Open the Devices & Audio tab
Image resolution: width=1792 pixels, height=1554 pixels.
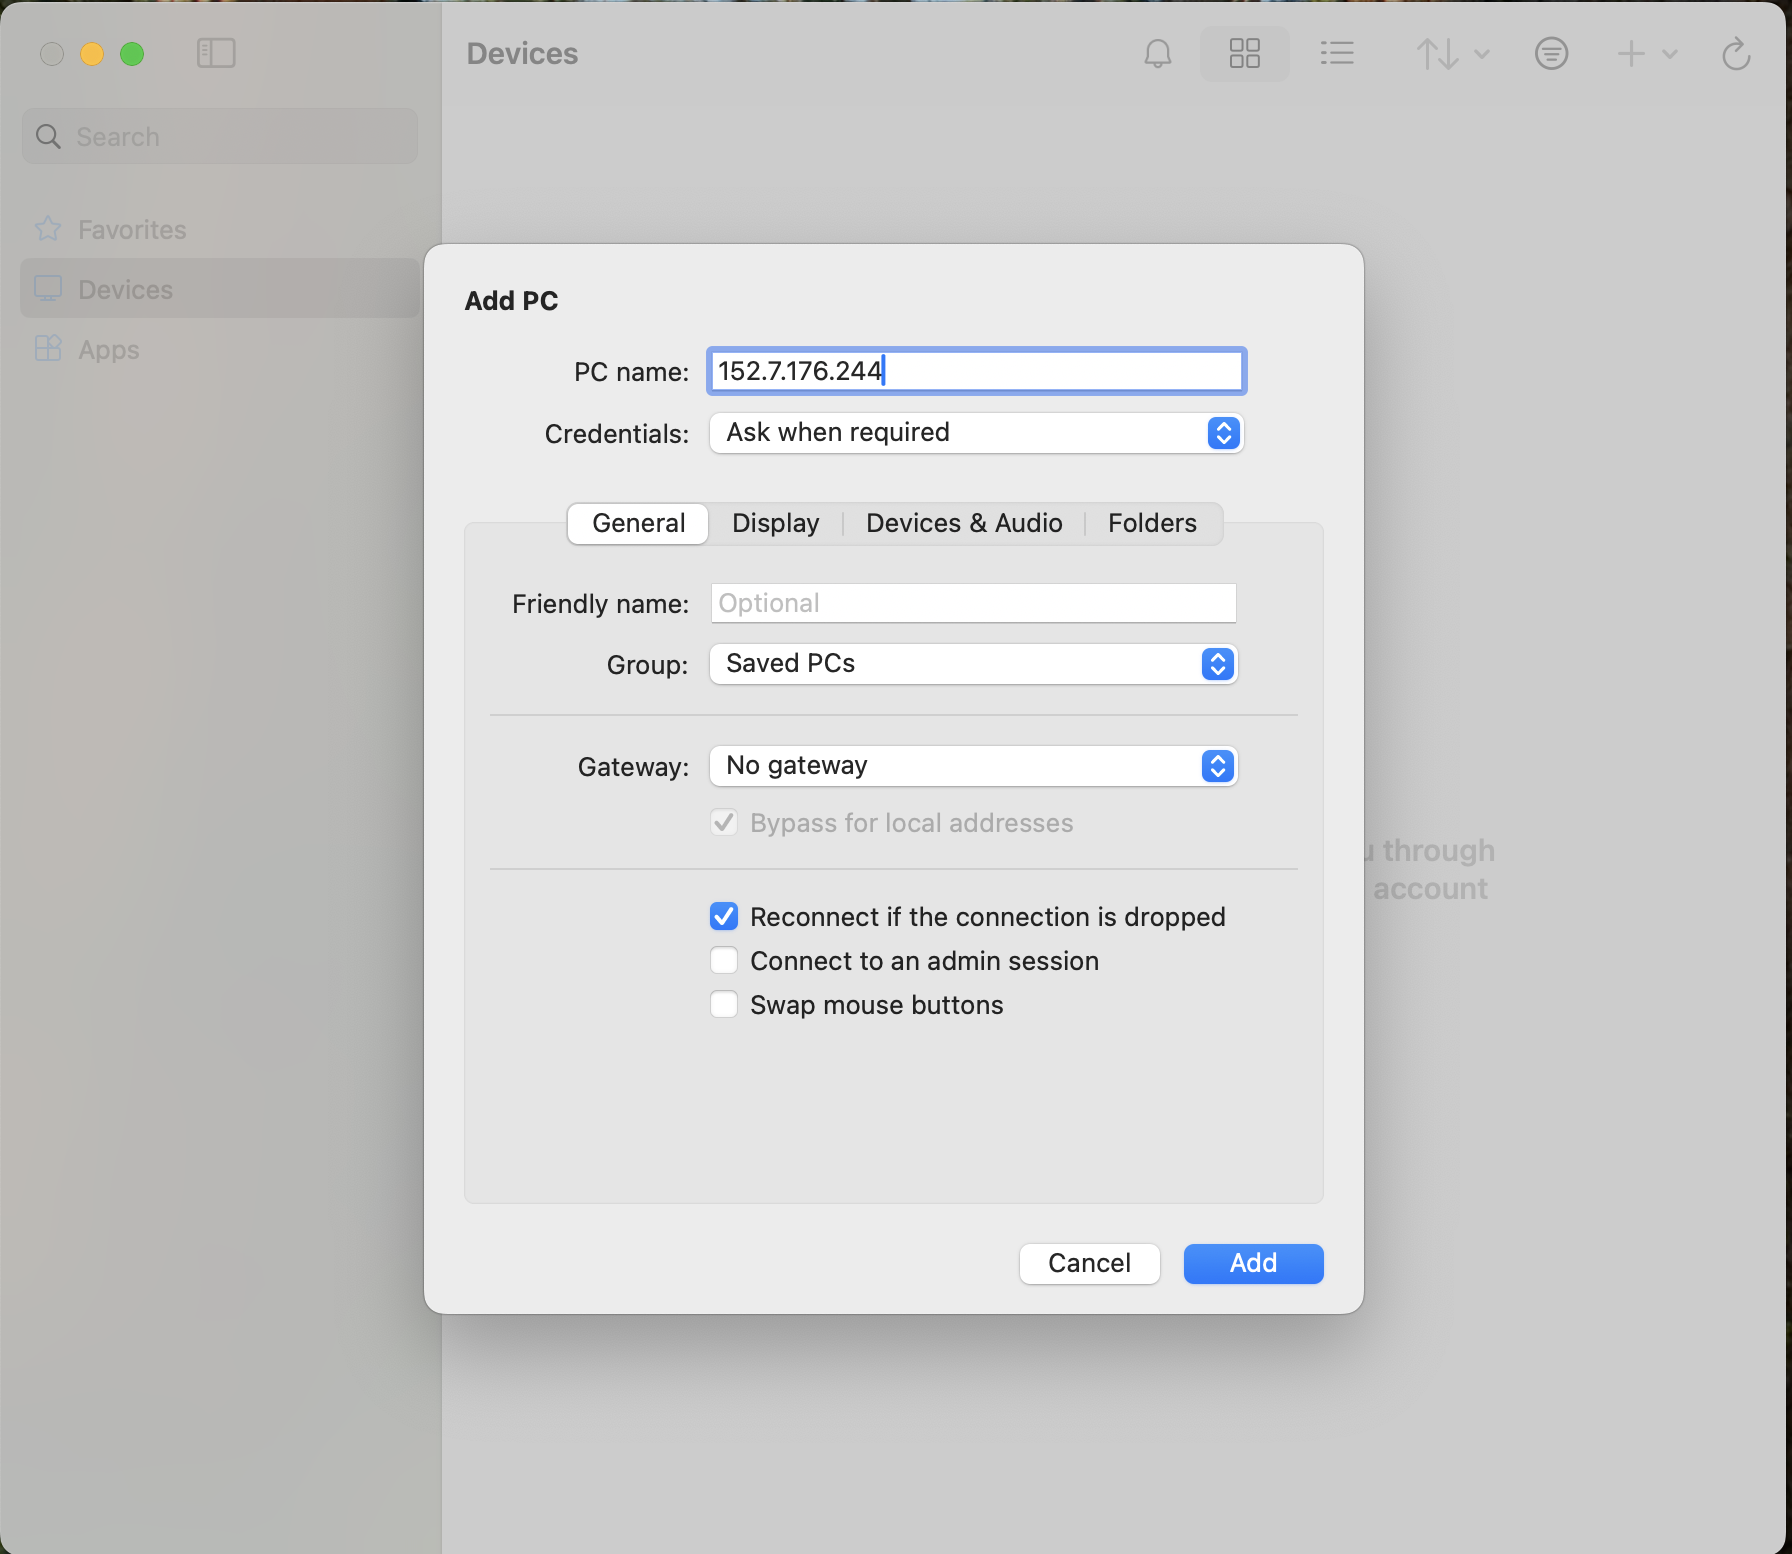[x=963, y=524]
